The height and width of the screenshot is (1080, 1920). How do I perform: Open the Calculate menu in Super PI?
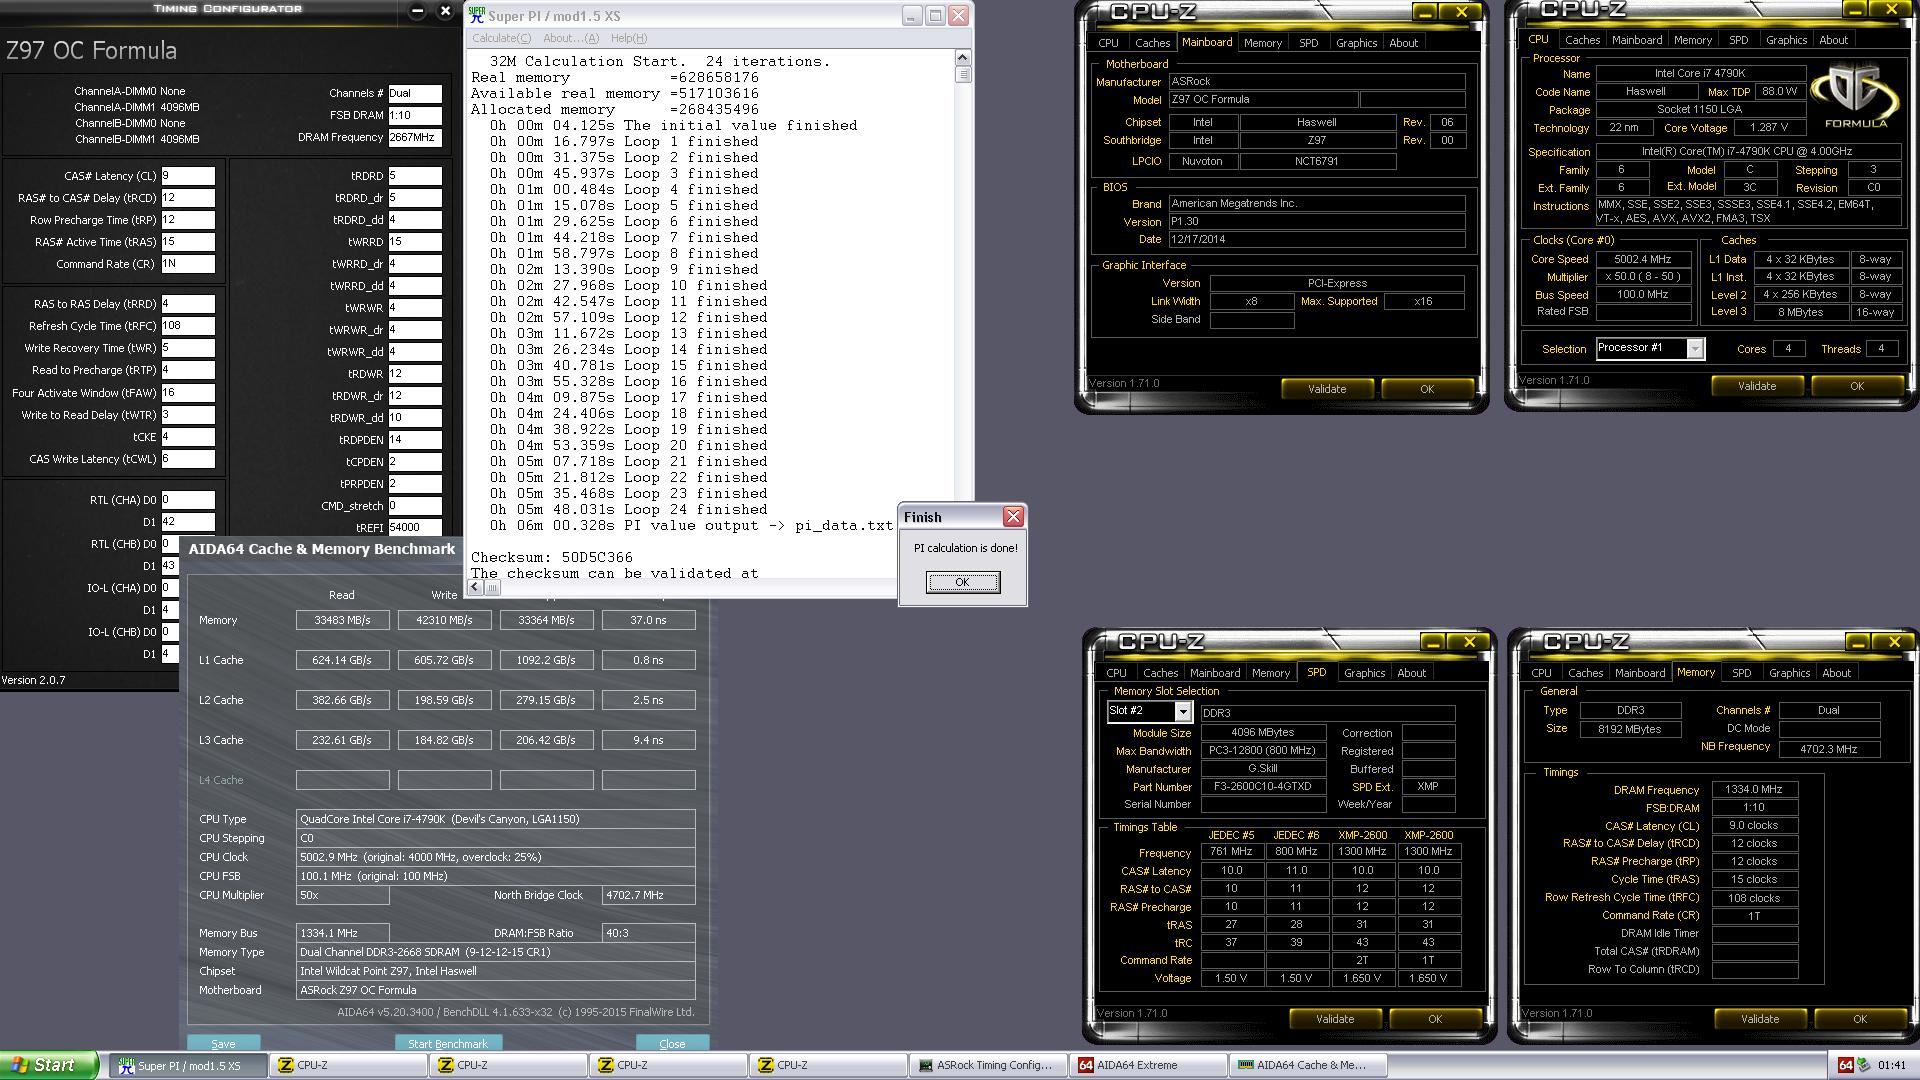501,38
